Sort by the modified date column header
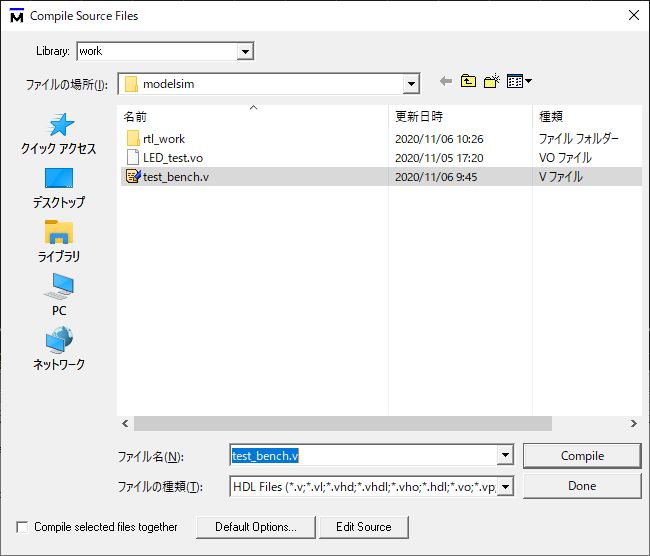 coord(459,116)
